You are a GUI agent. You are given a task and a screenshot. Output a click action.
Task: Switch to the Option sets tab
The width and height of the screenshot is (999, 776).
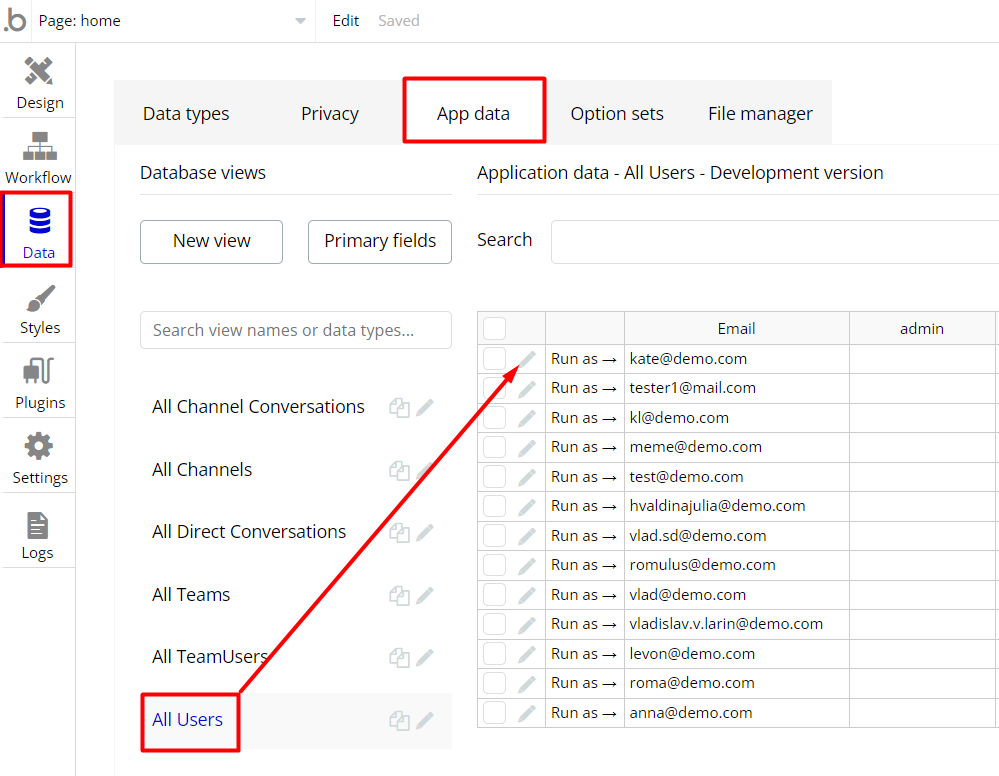tap(617, 113)
